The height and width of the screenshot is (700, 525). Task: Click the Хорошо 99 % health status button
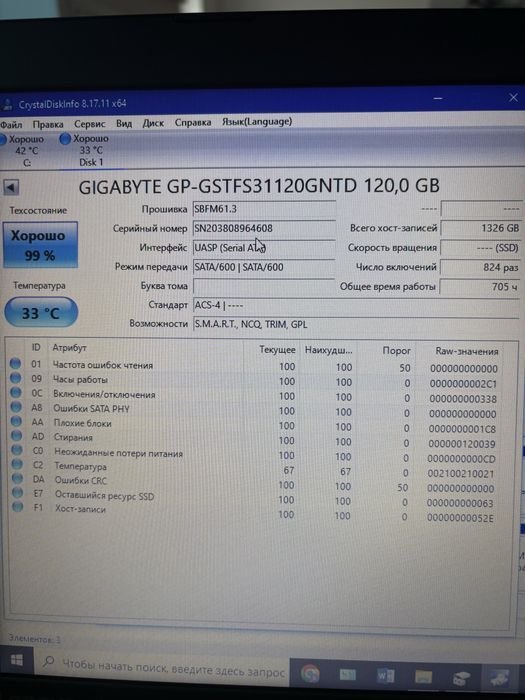tap(40, 245)
